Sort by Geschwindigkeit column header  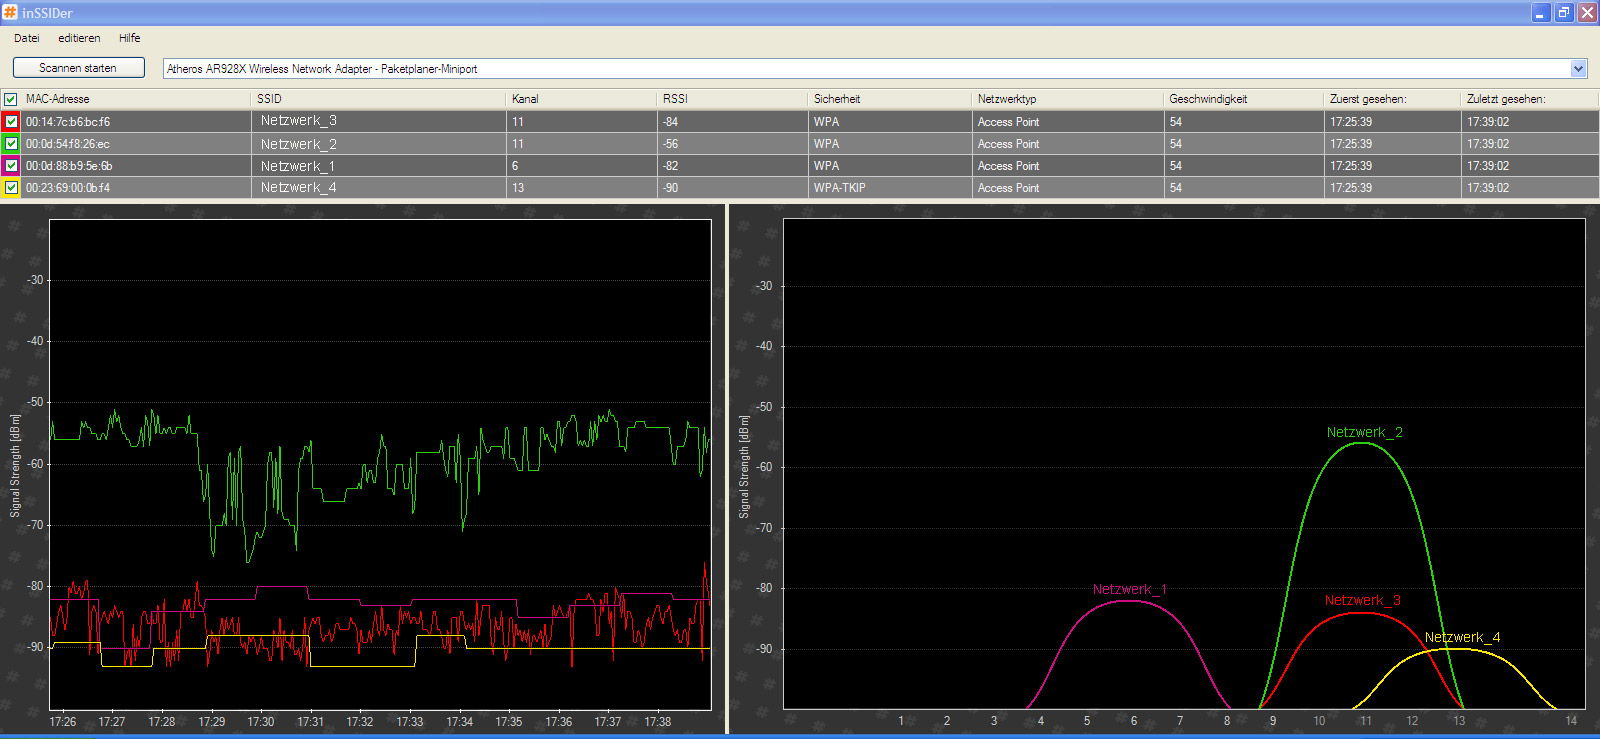[1243, 99]
